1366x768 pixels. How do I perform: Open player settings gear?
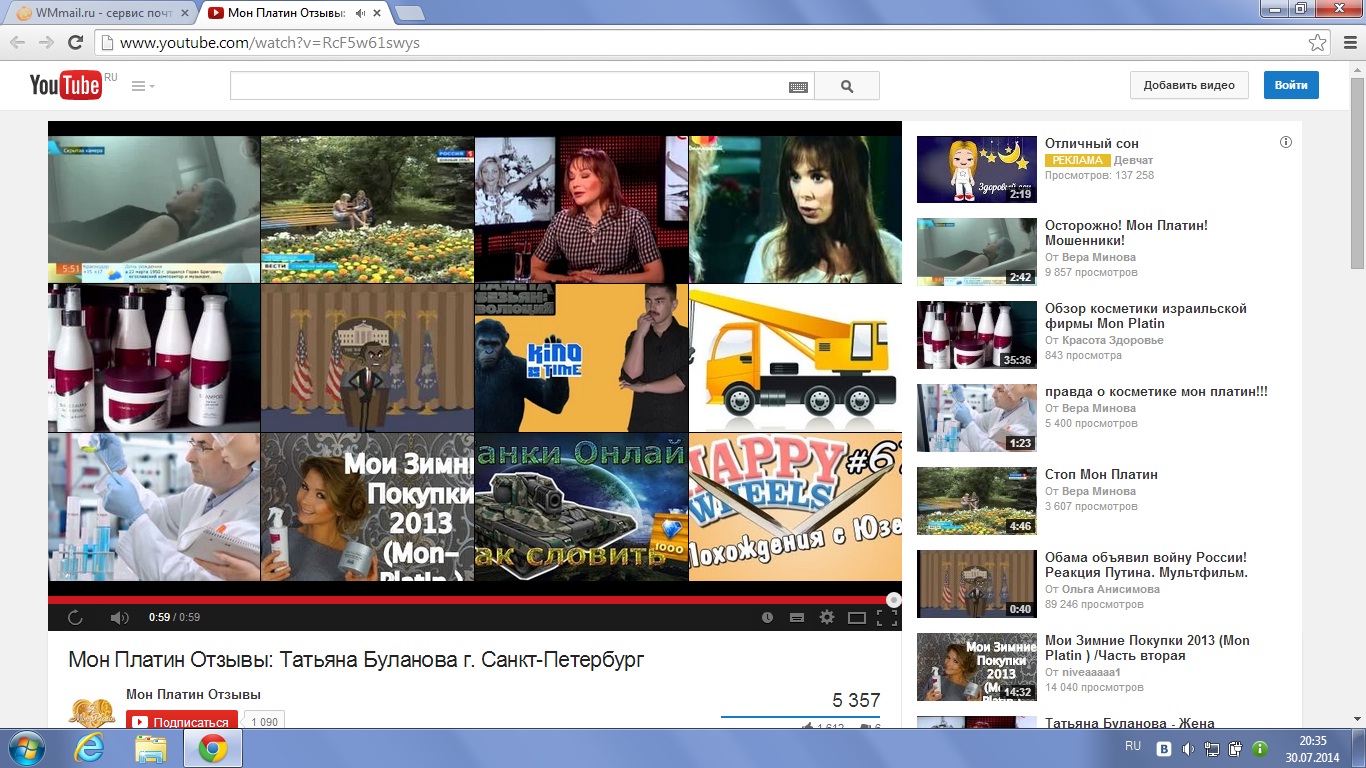827,618
